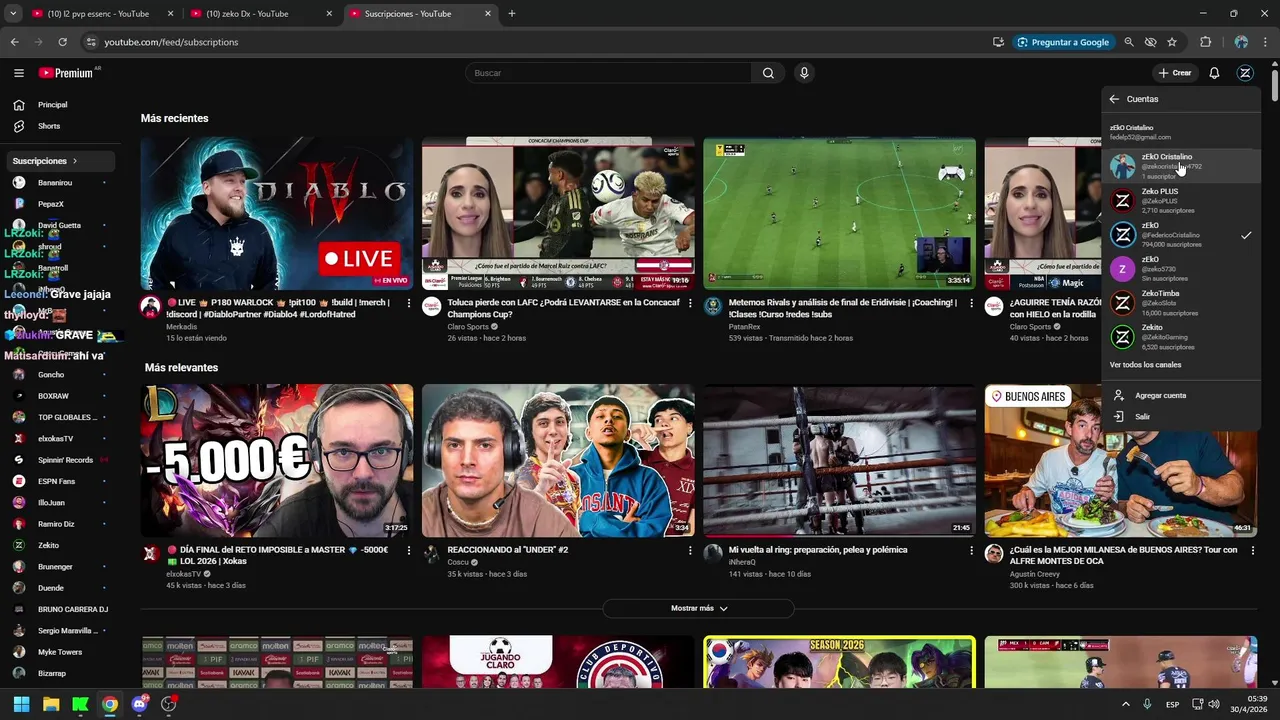The height and width of the screenshot is (720, 1280).
Task: Open Chrome tab search dropdown
Action: click(x=13, y=14)
